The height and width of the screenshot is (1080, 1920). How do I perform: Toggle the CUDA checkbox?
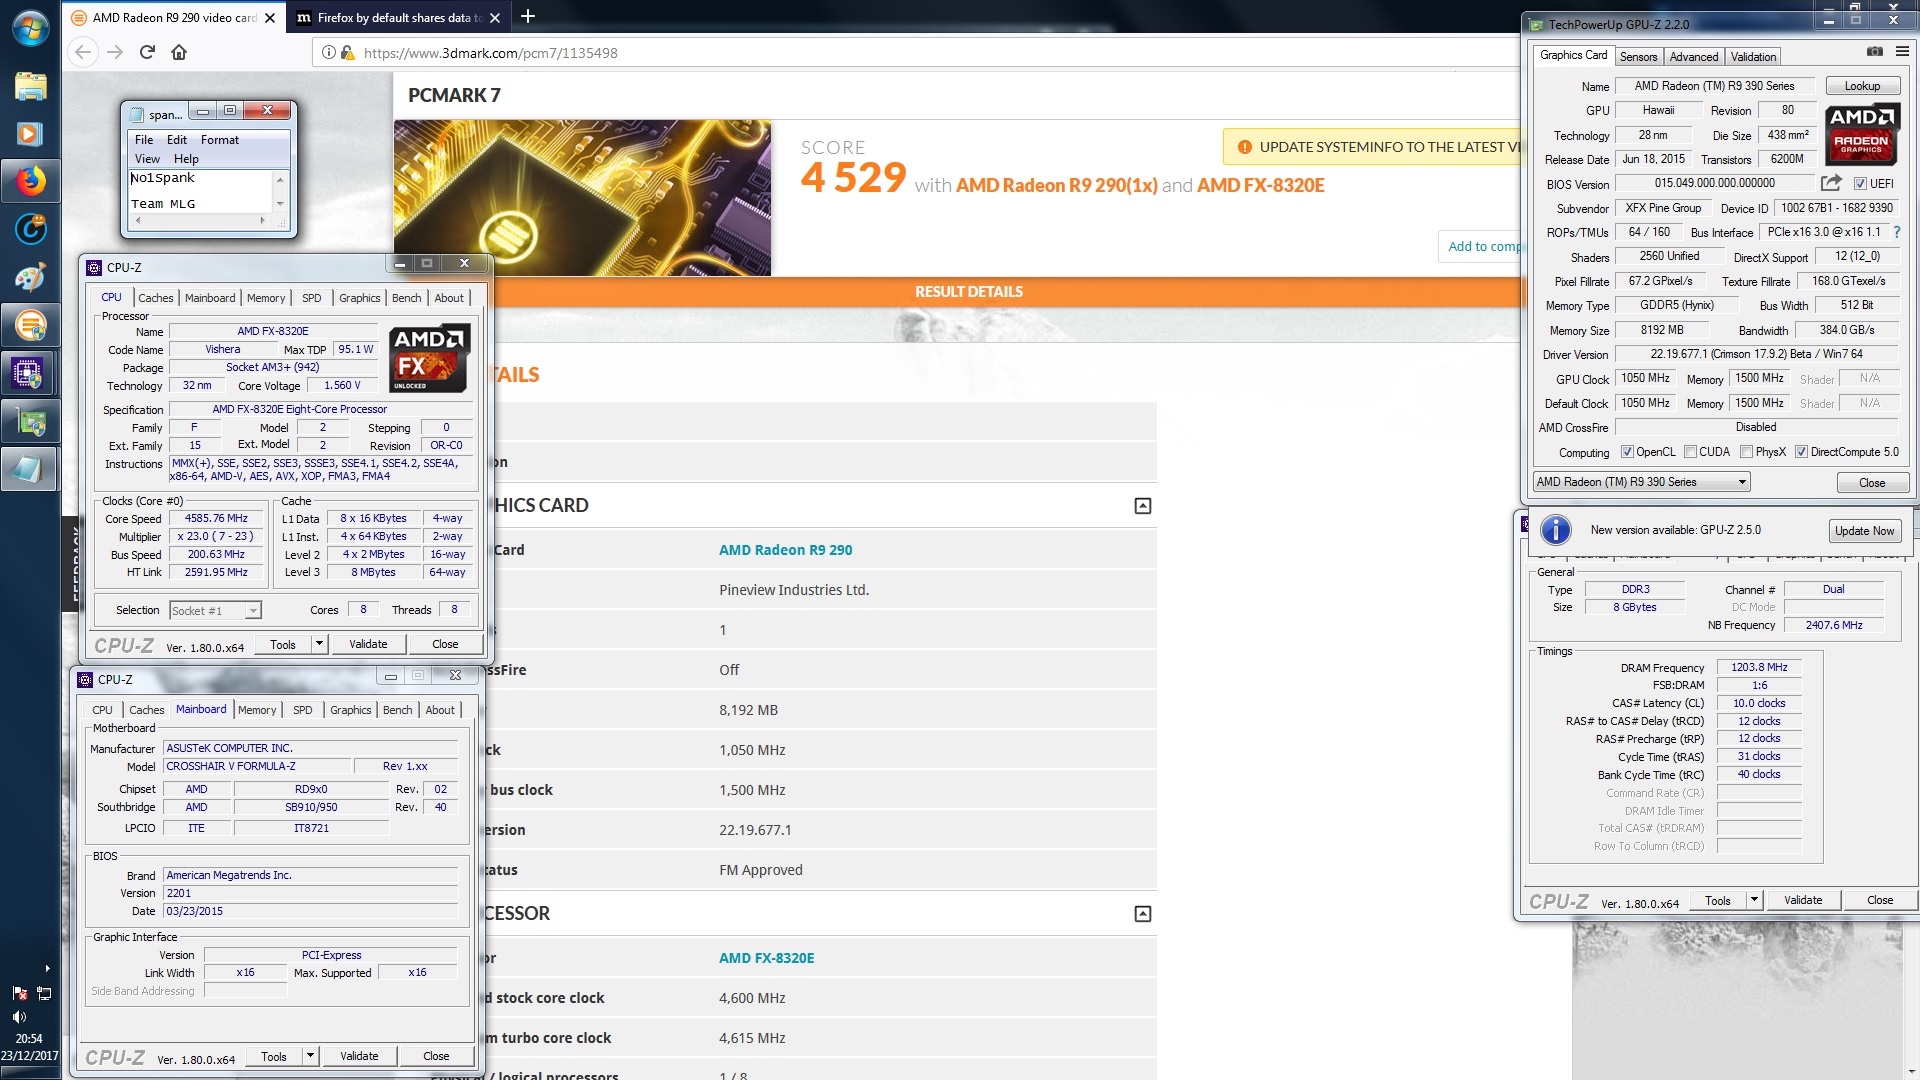(1690, 452)
